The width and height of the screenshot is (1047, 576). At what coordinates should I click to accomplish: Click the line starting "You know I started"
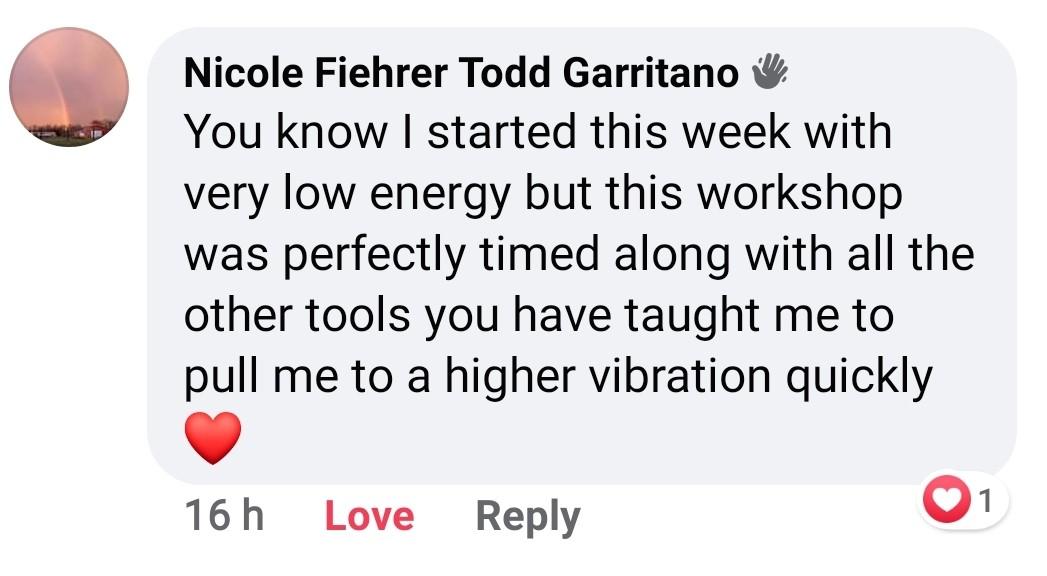pos(538,132)
